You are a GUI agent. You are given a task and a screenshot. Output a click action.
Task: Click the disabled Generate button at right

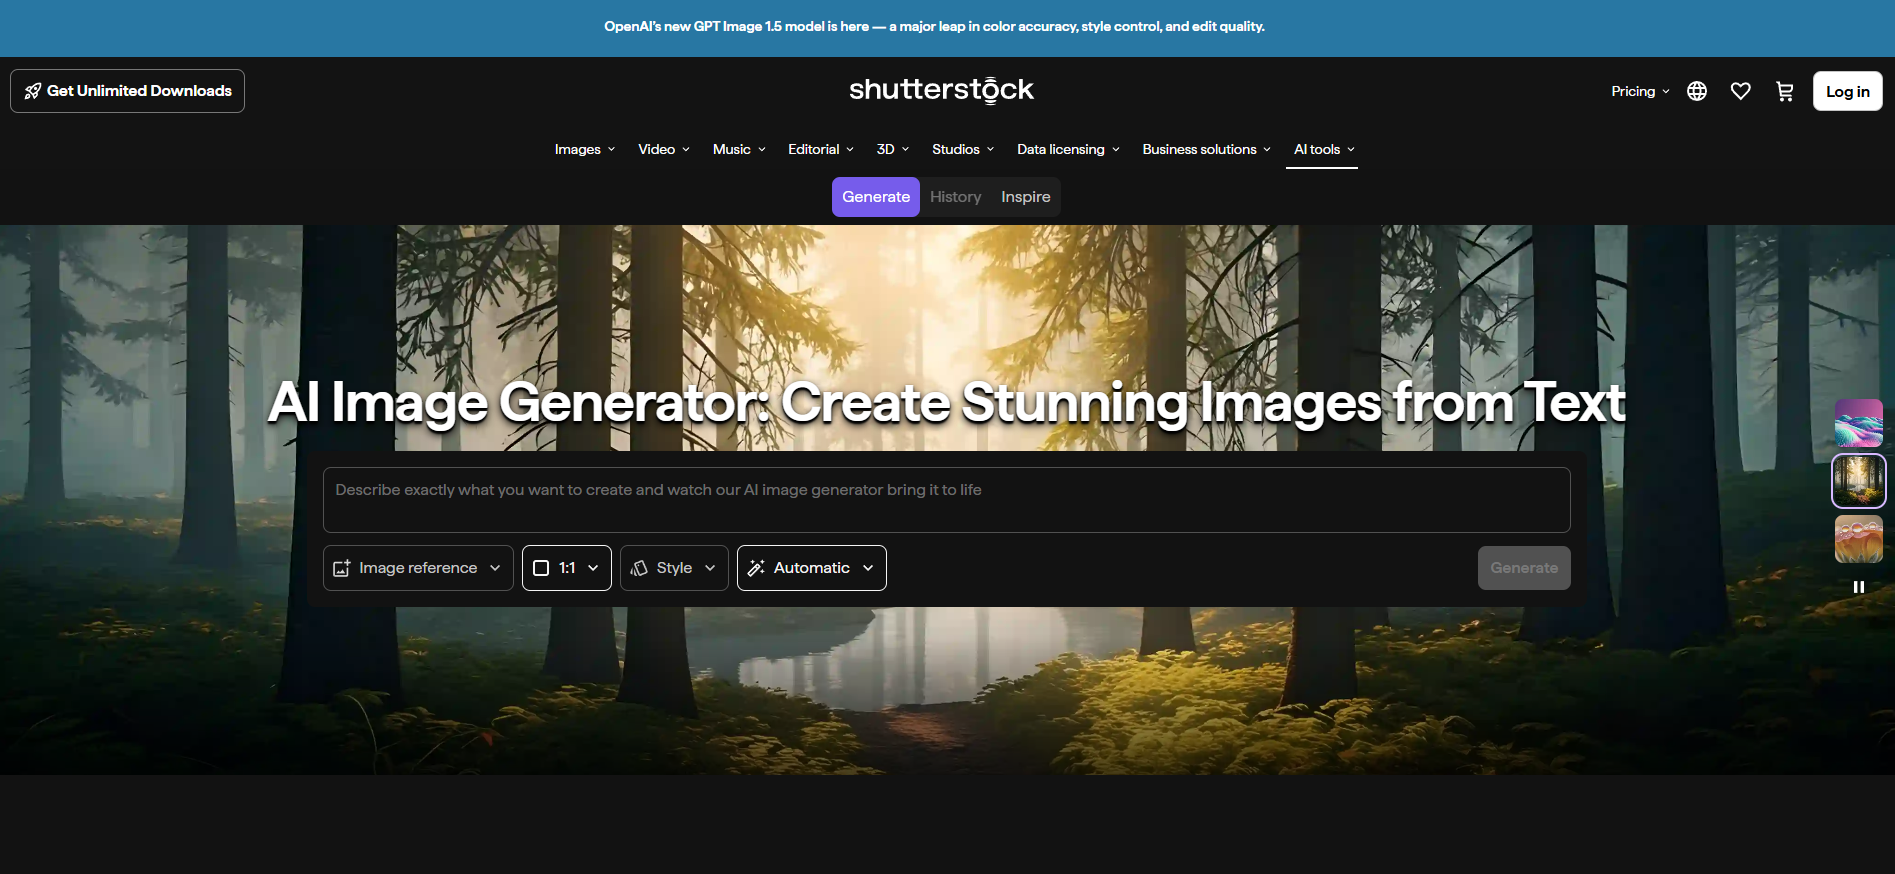1524,568
